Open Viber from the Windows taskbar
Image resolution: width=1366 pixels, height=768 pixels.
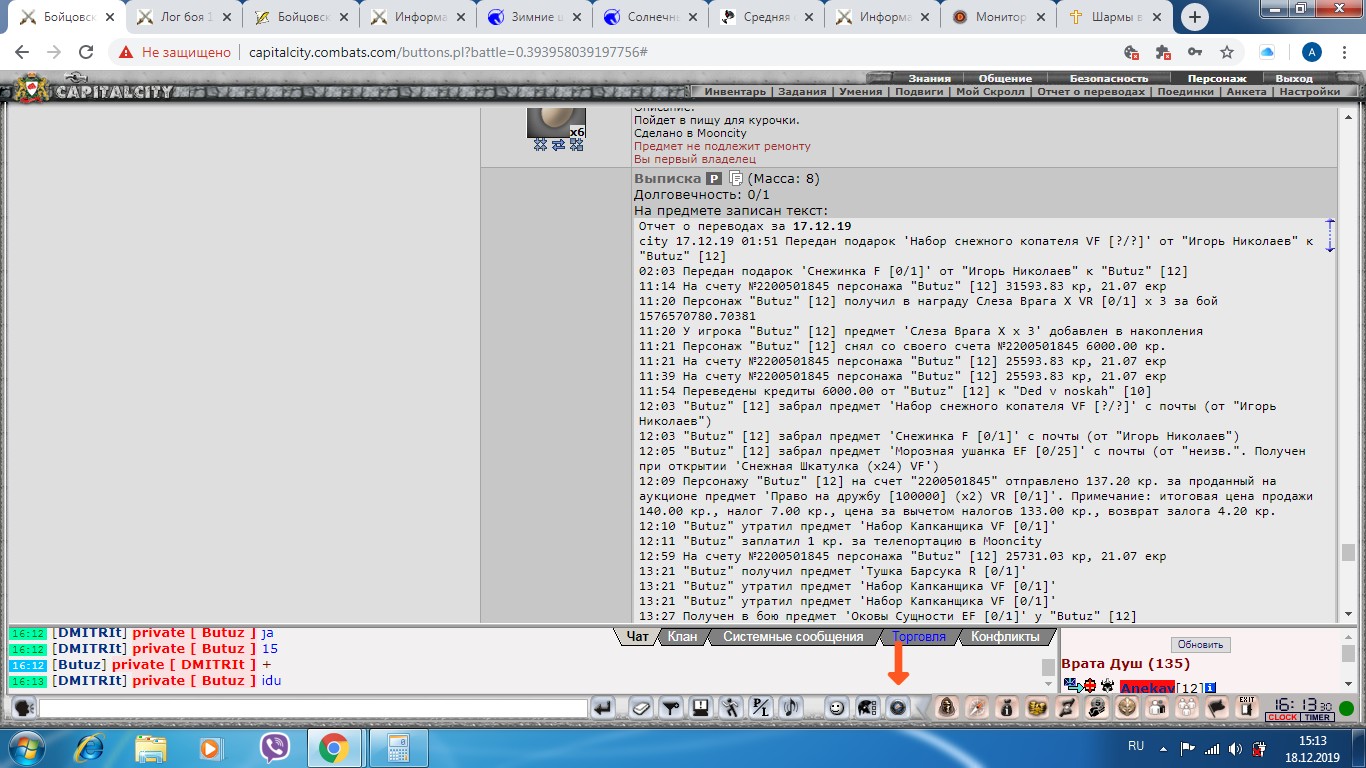(274, 747)
